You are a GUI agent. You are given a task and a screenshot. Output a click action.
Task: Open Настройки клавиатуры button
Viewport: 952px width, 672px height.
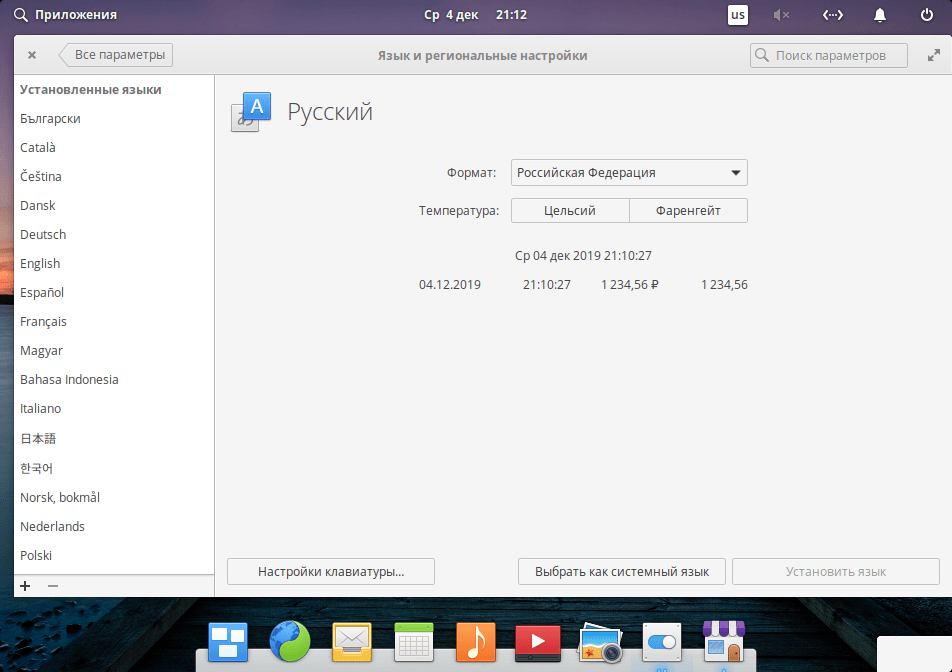(331, 572)
